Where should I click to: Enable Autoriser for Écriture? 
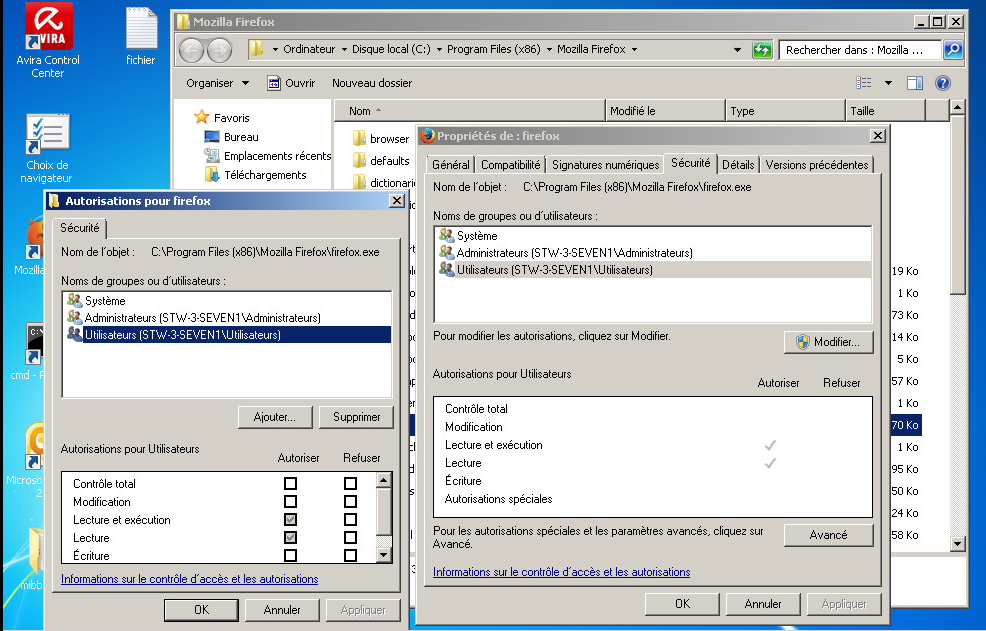pyautogui.click(x=291, y=555)
